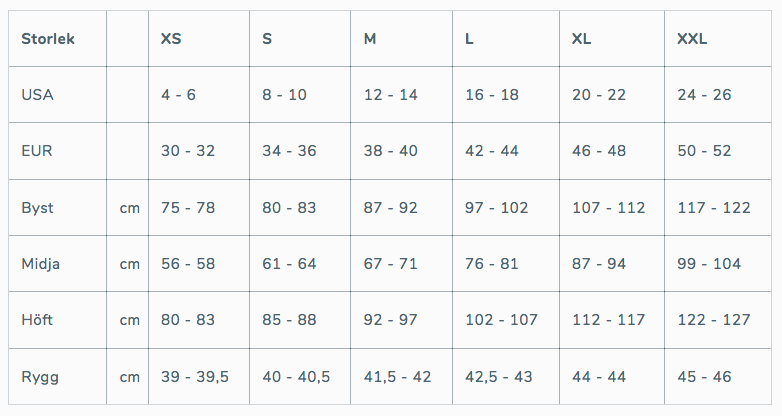
Task: Select the Byst row label
Action: click(x=57, y=208)
